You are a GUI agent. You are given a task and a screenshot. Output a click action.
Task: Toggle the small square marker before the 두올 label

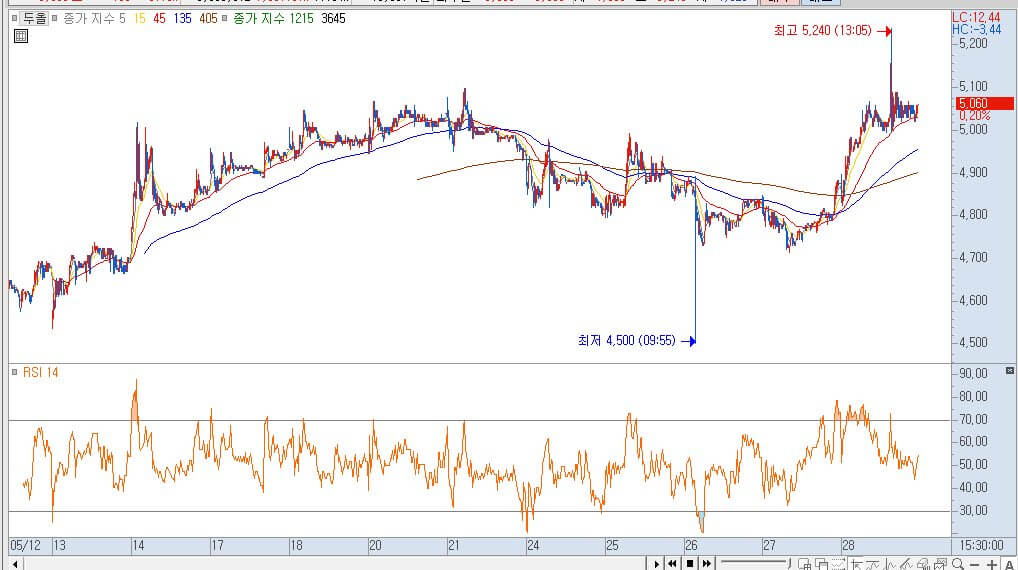pyautogui.click(x=14, y=18)
